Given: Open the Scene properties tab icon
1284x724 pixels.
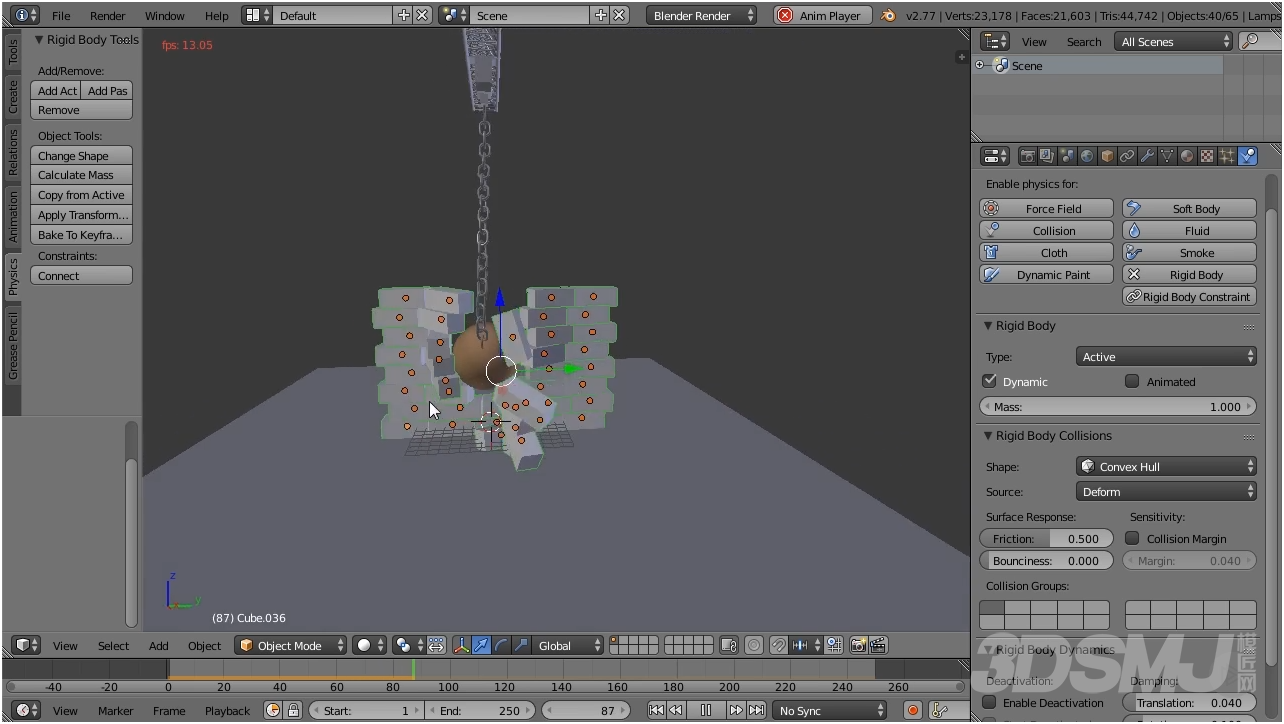Looking at the screenshot, I should point(1067,156).
